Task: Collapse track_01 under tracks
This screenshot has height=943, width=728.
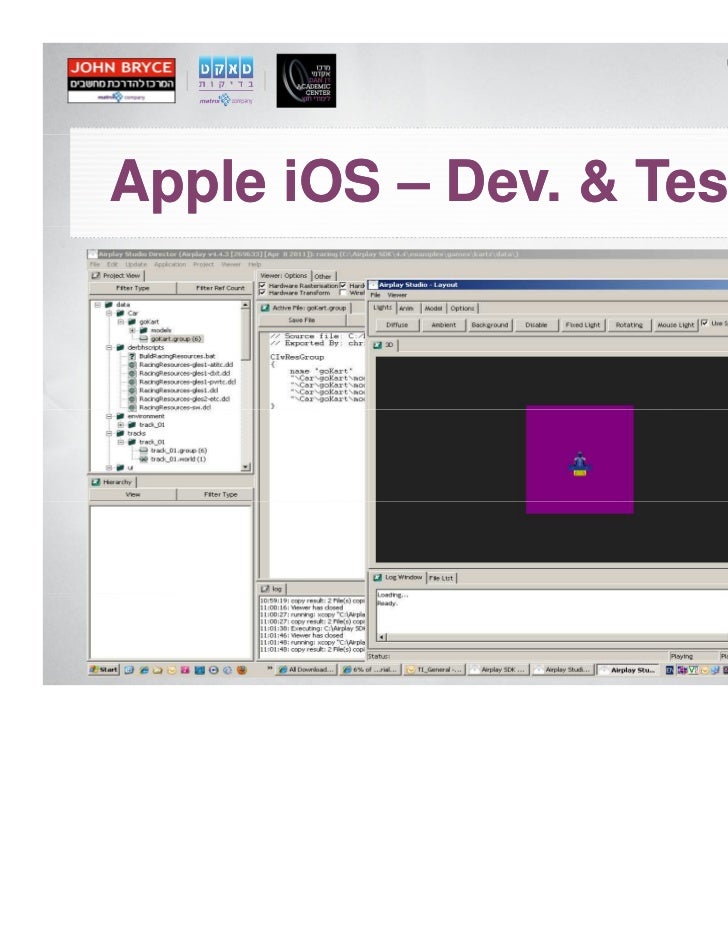Action: click(x=120, y=442)
